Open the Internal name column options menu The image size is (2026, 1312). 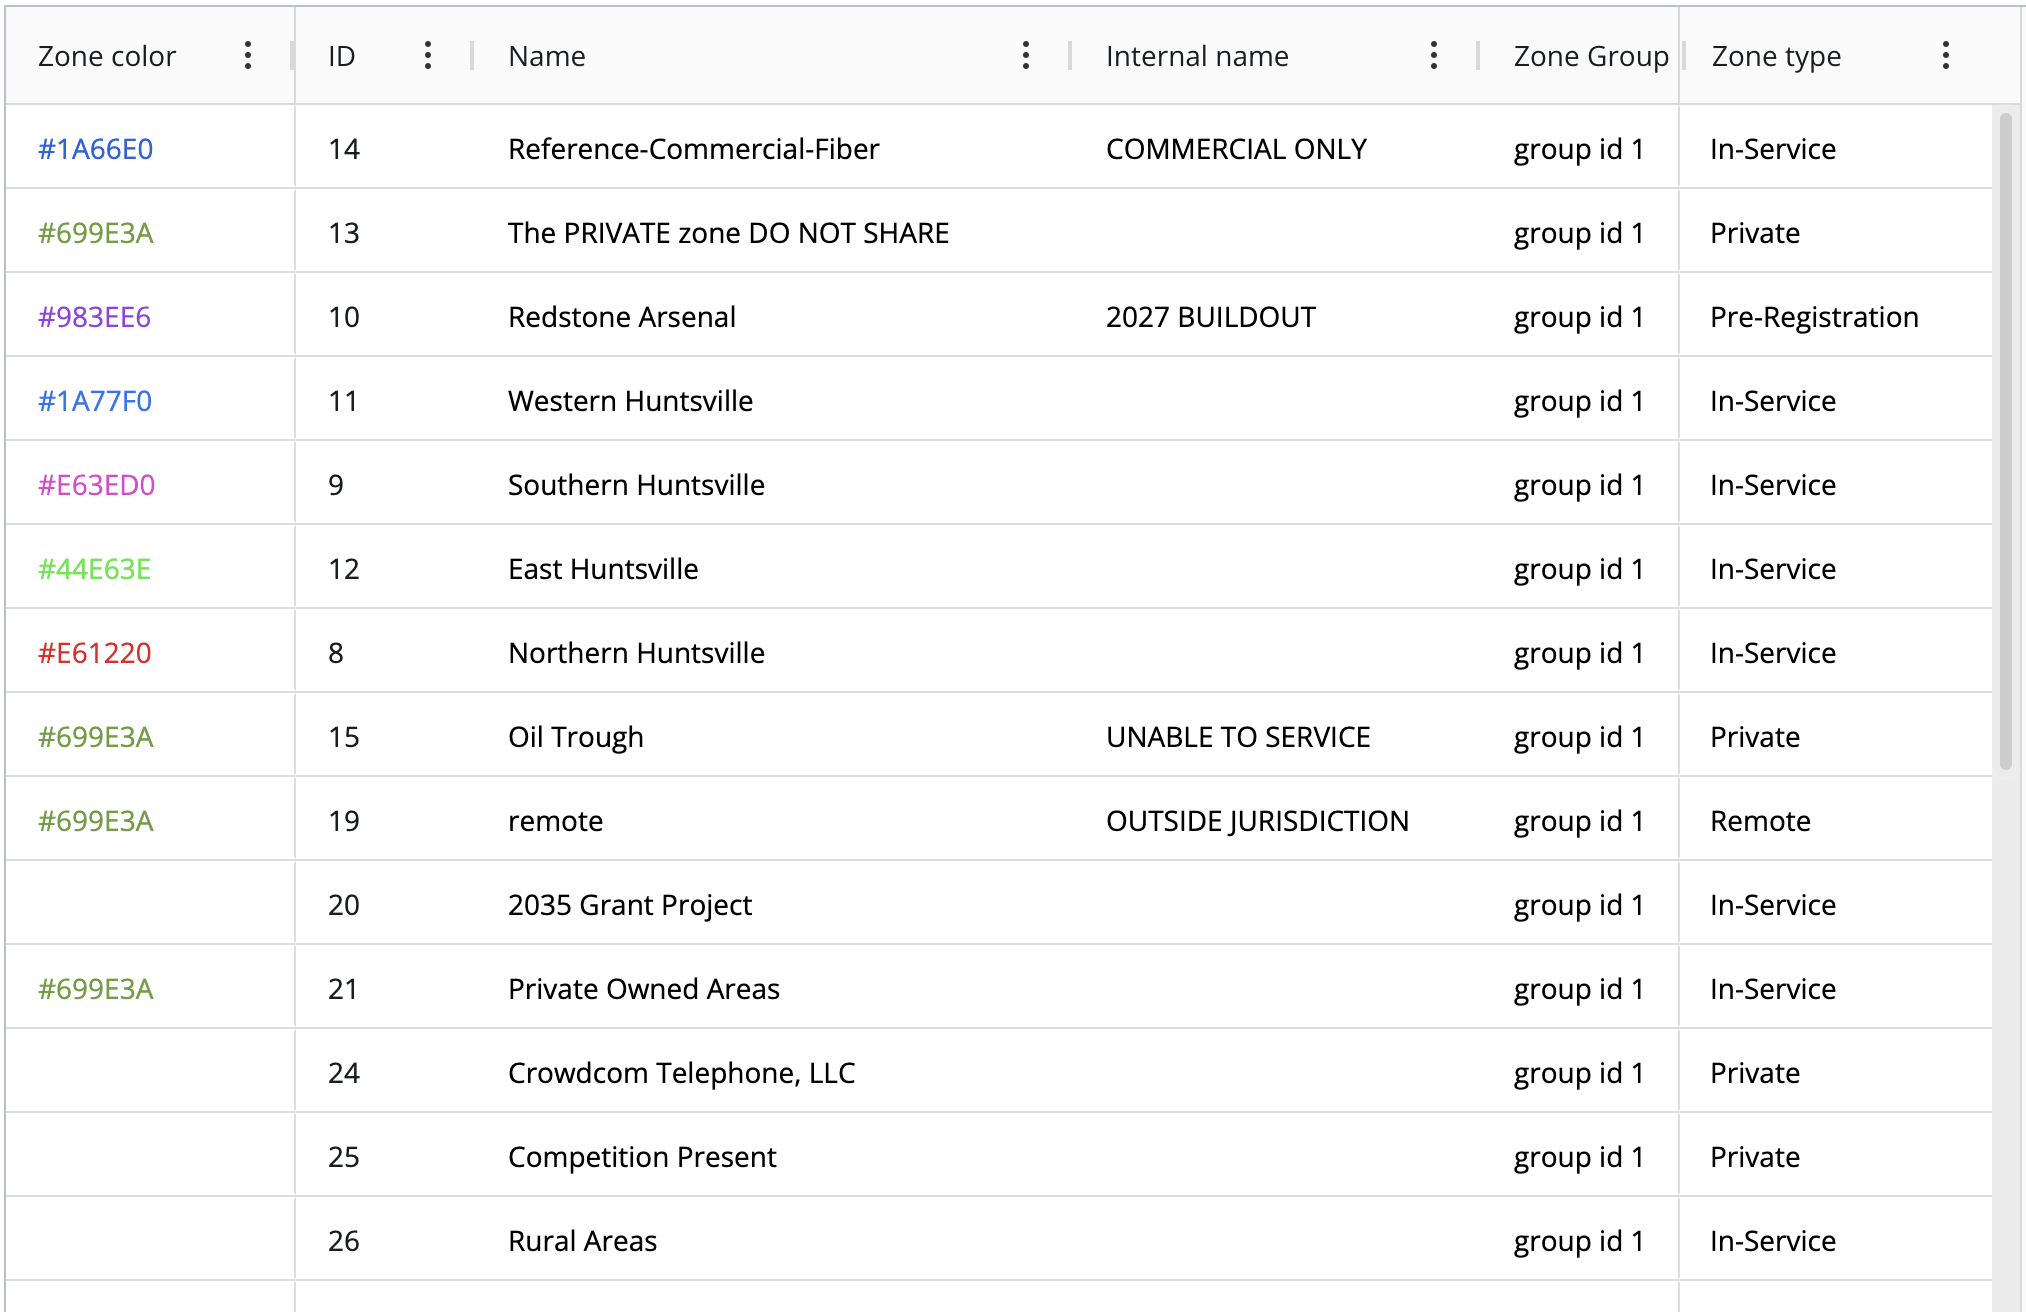click(1433, 56)
